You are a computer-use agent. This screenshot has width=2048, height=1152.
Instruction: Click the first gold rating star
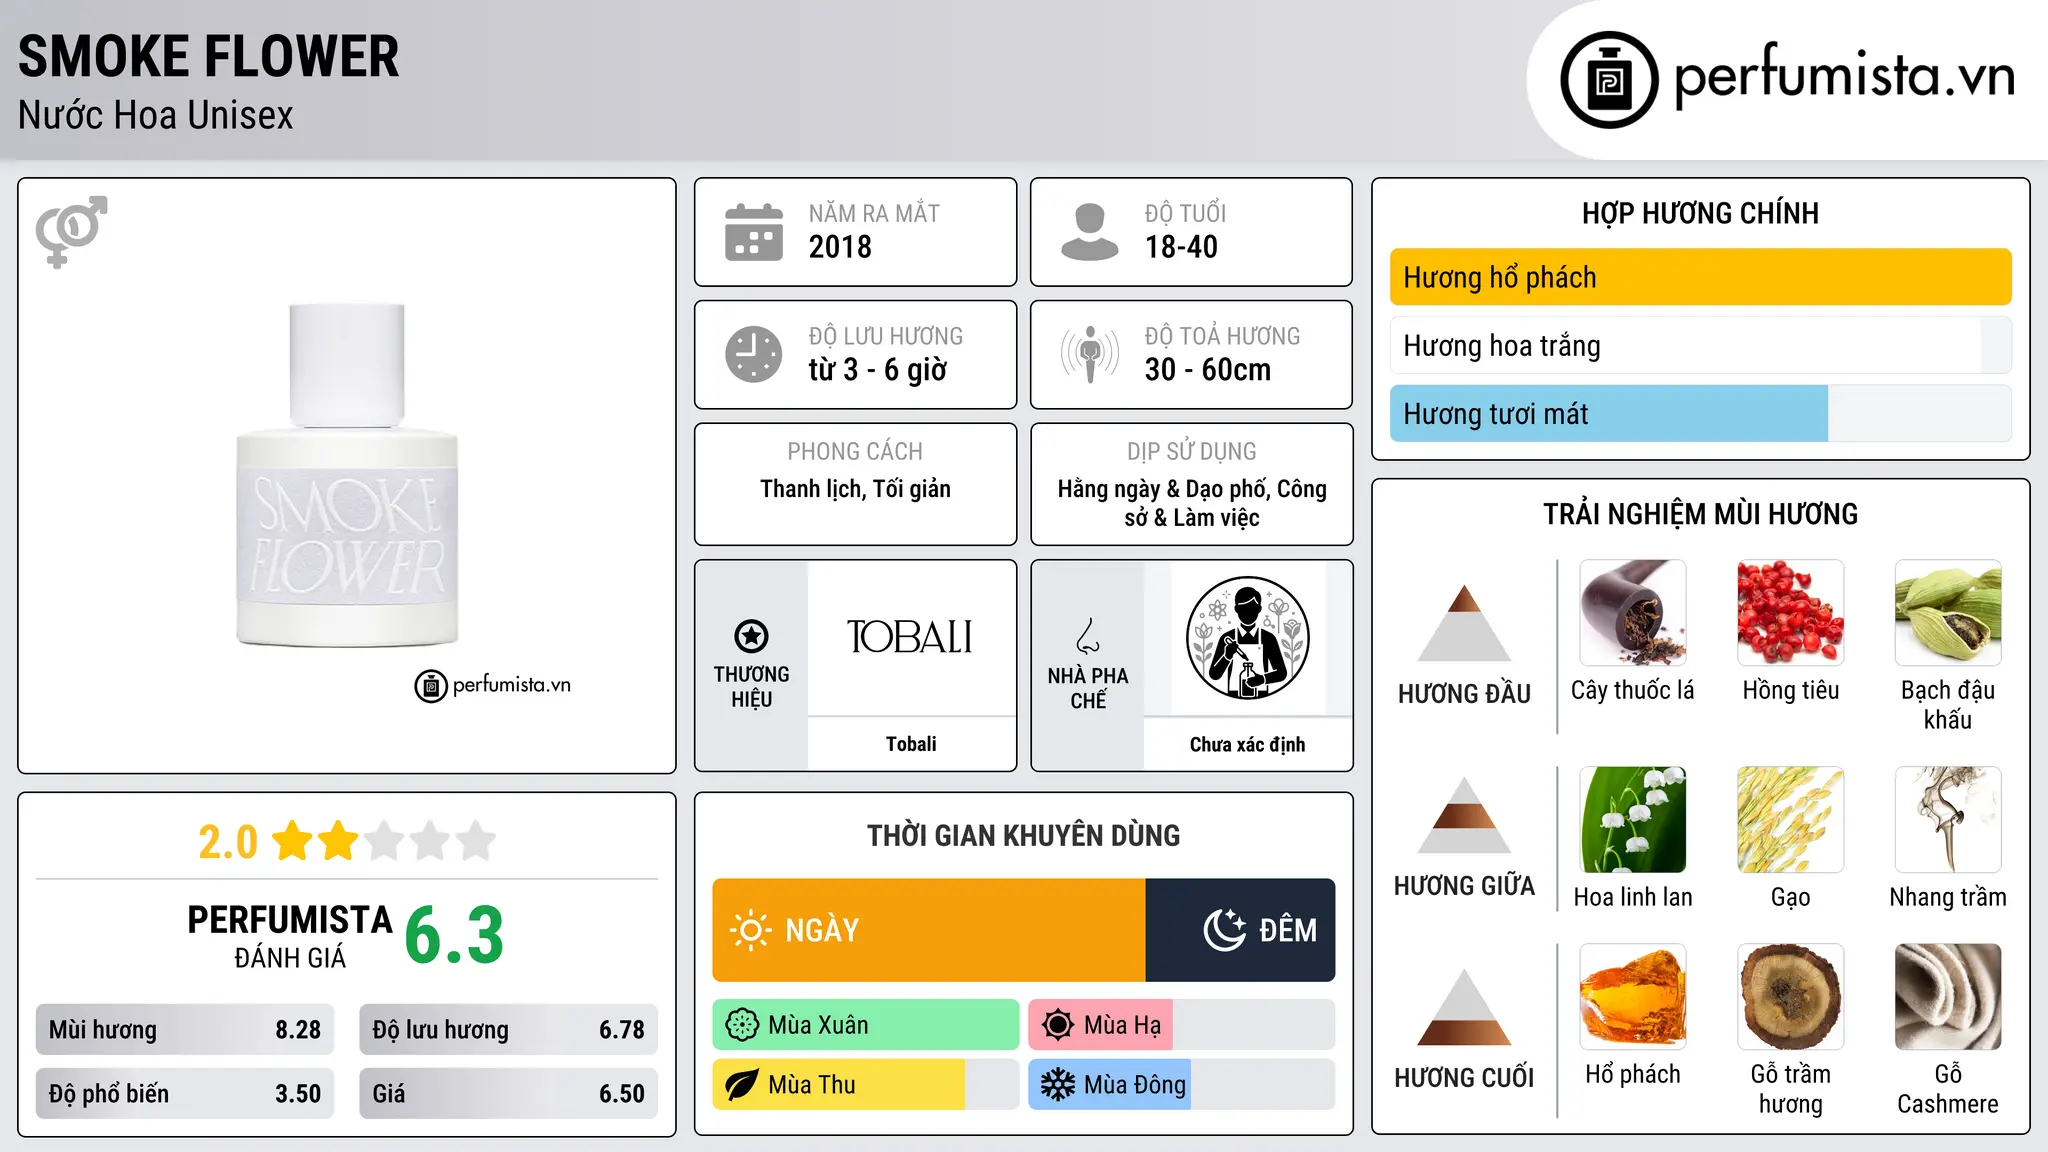pos(293,841)
